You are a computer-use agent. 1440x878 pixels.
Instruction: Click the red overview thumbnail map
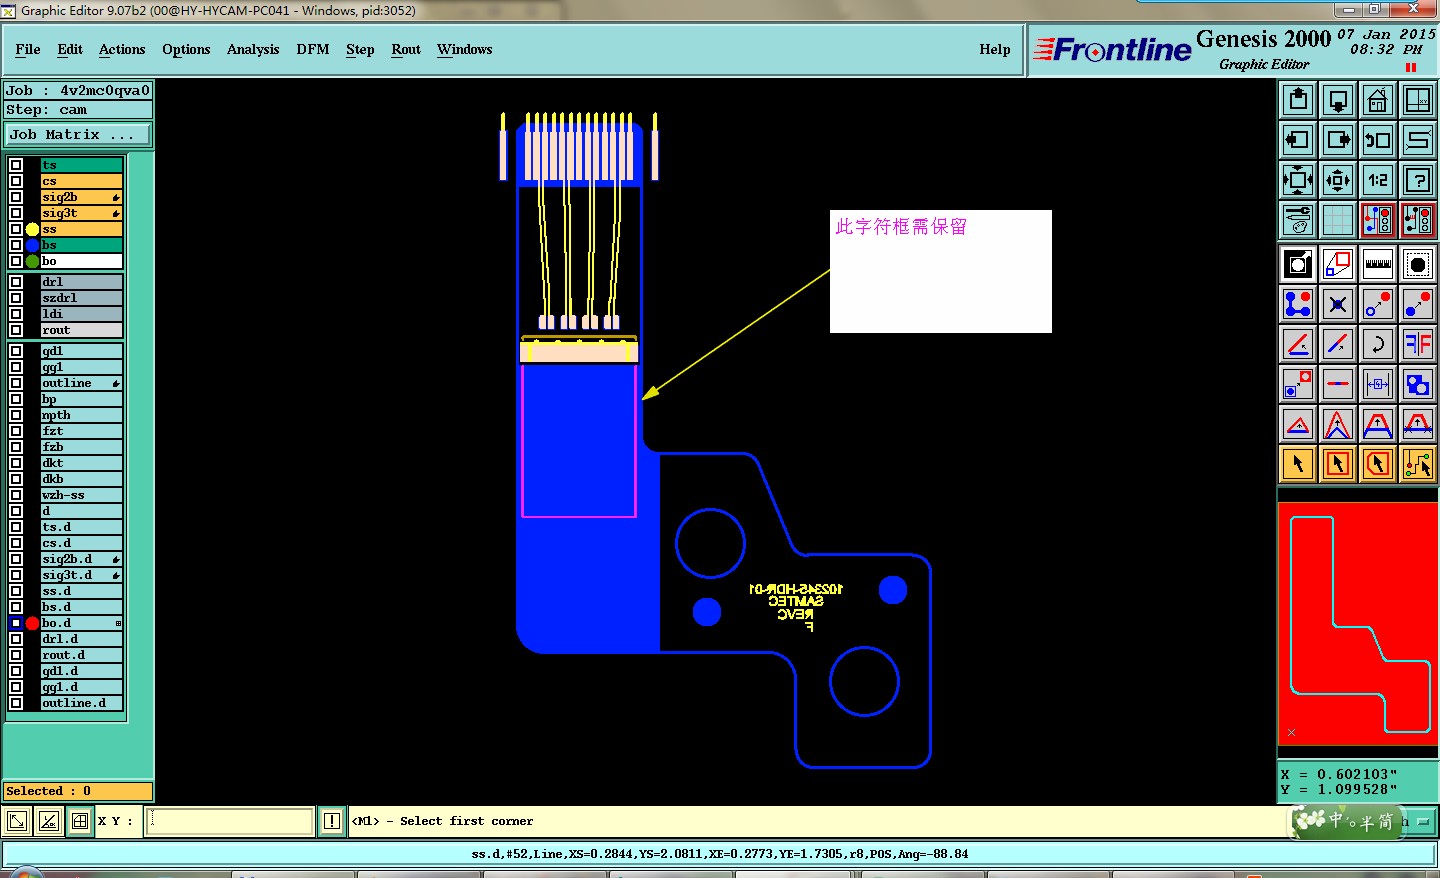tap(1357, 624)
